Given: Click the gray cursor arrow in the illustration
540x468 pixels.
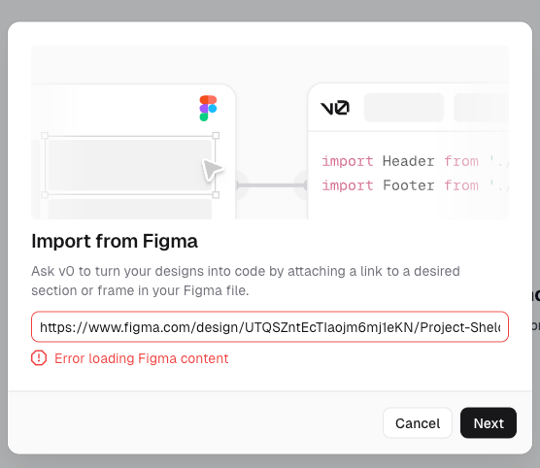Looking at the screenshot, I should click(x=212, y=169).
